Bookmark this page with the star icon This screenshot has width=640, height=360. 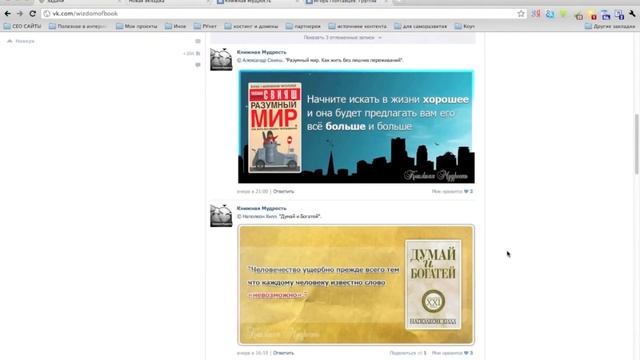pos(521,13)
